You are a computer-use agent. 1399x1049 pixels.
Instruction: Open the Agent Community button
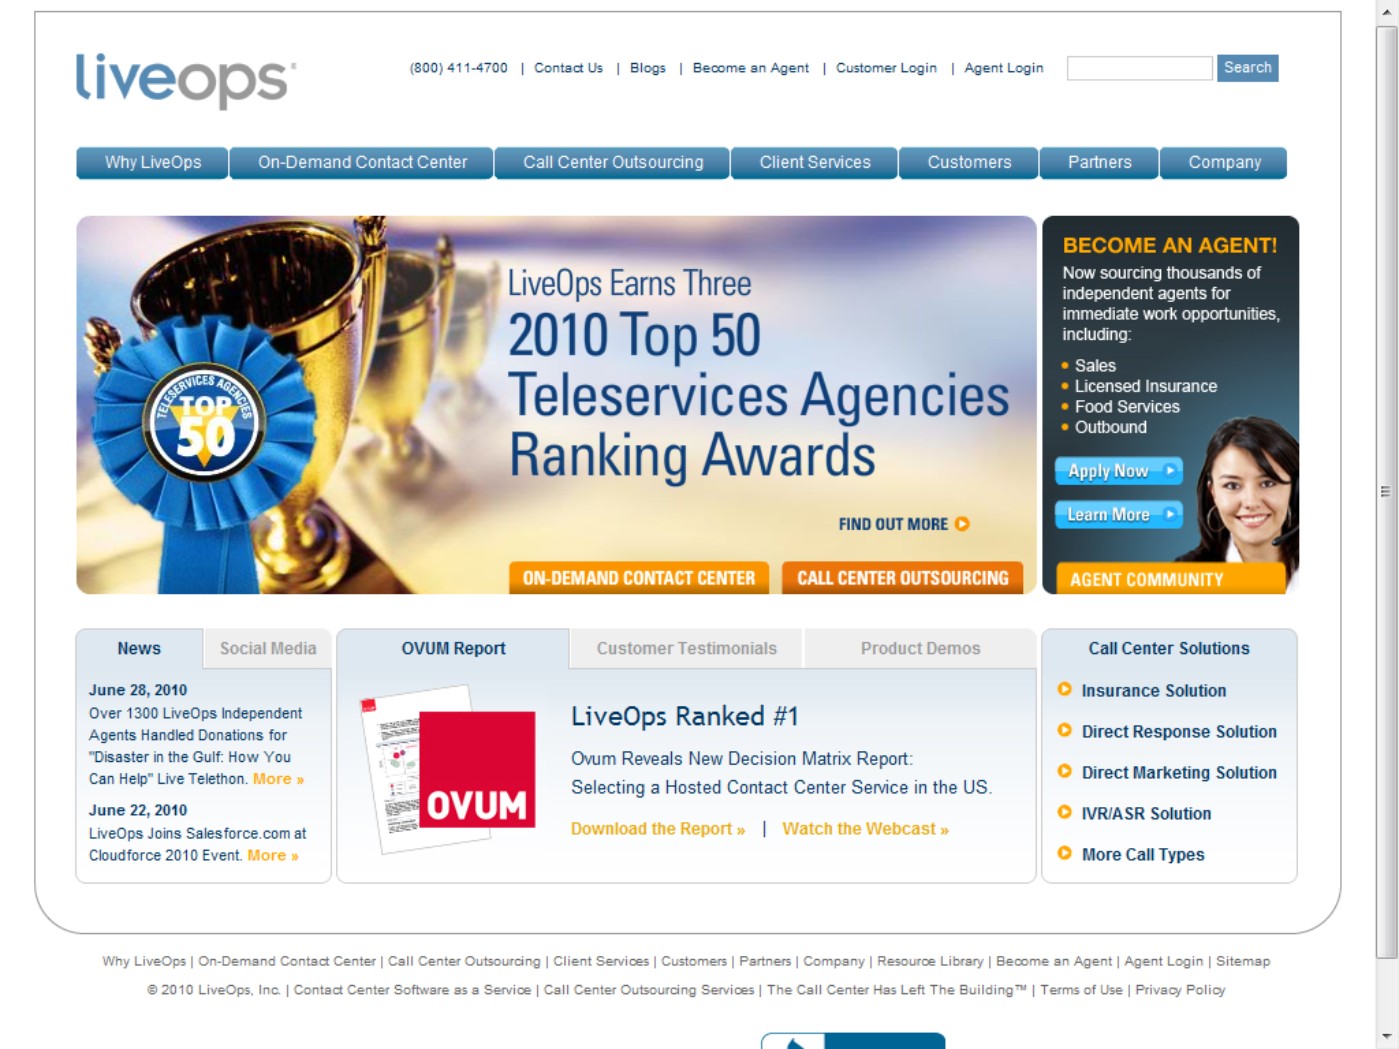tap(1171, 579)
